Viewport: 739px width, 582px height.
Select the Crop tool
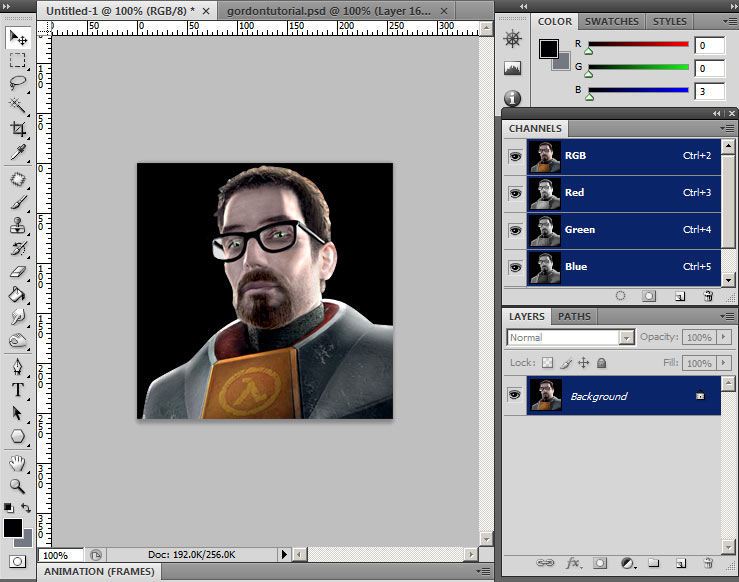coord(18,129)
